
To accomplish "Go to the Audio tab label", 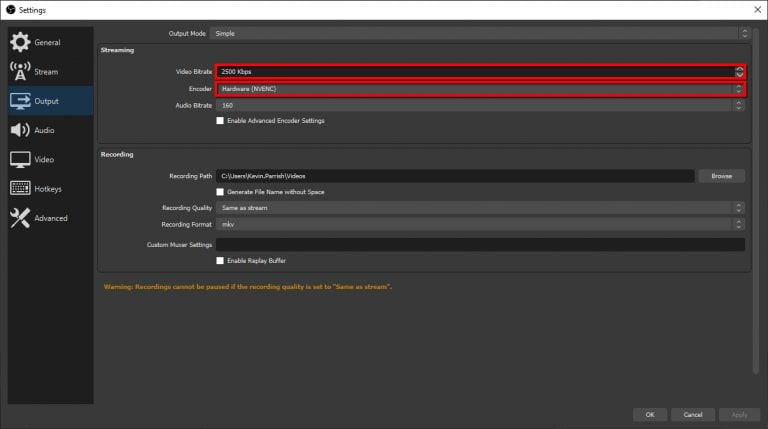I will coord(44,130).
